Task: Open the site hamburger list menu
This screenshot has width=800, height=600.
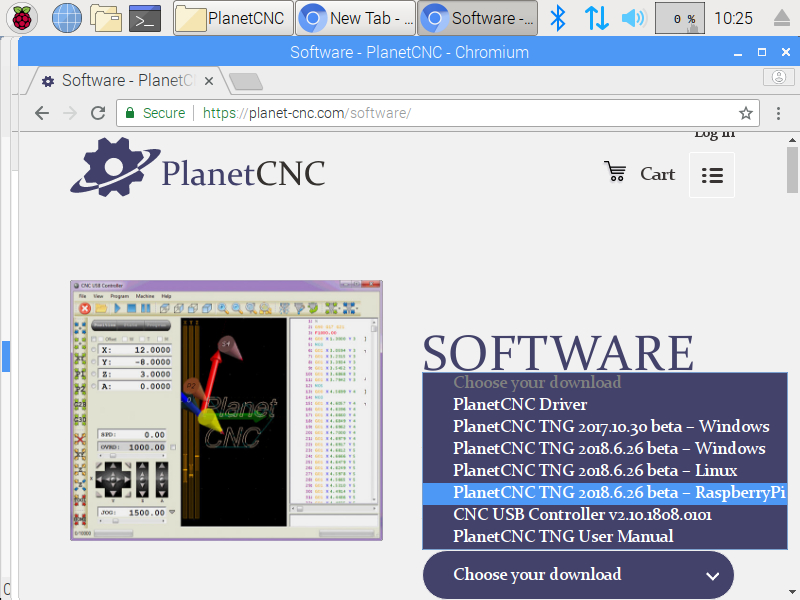Action: click(712, 175)
